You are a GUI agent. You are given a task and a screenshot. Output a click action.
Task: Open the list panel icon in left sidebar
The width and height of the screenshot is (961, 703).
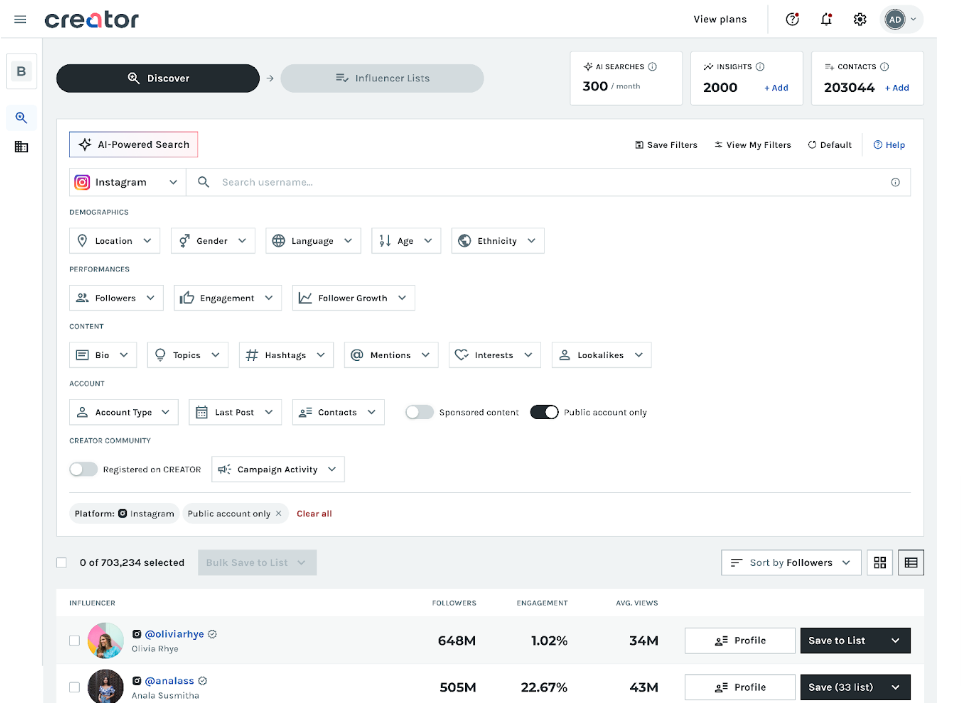coord(21,148)
